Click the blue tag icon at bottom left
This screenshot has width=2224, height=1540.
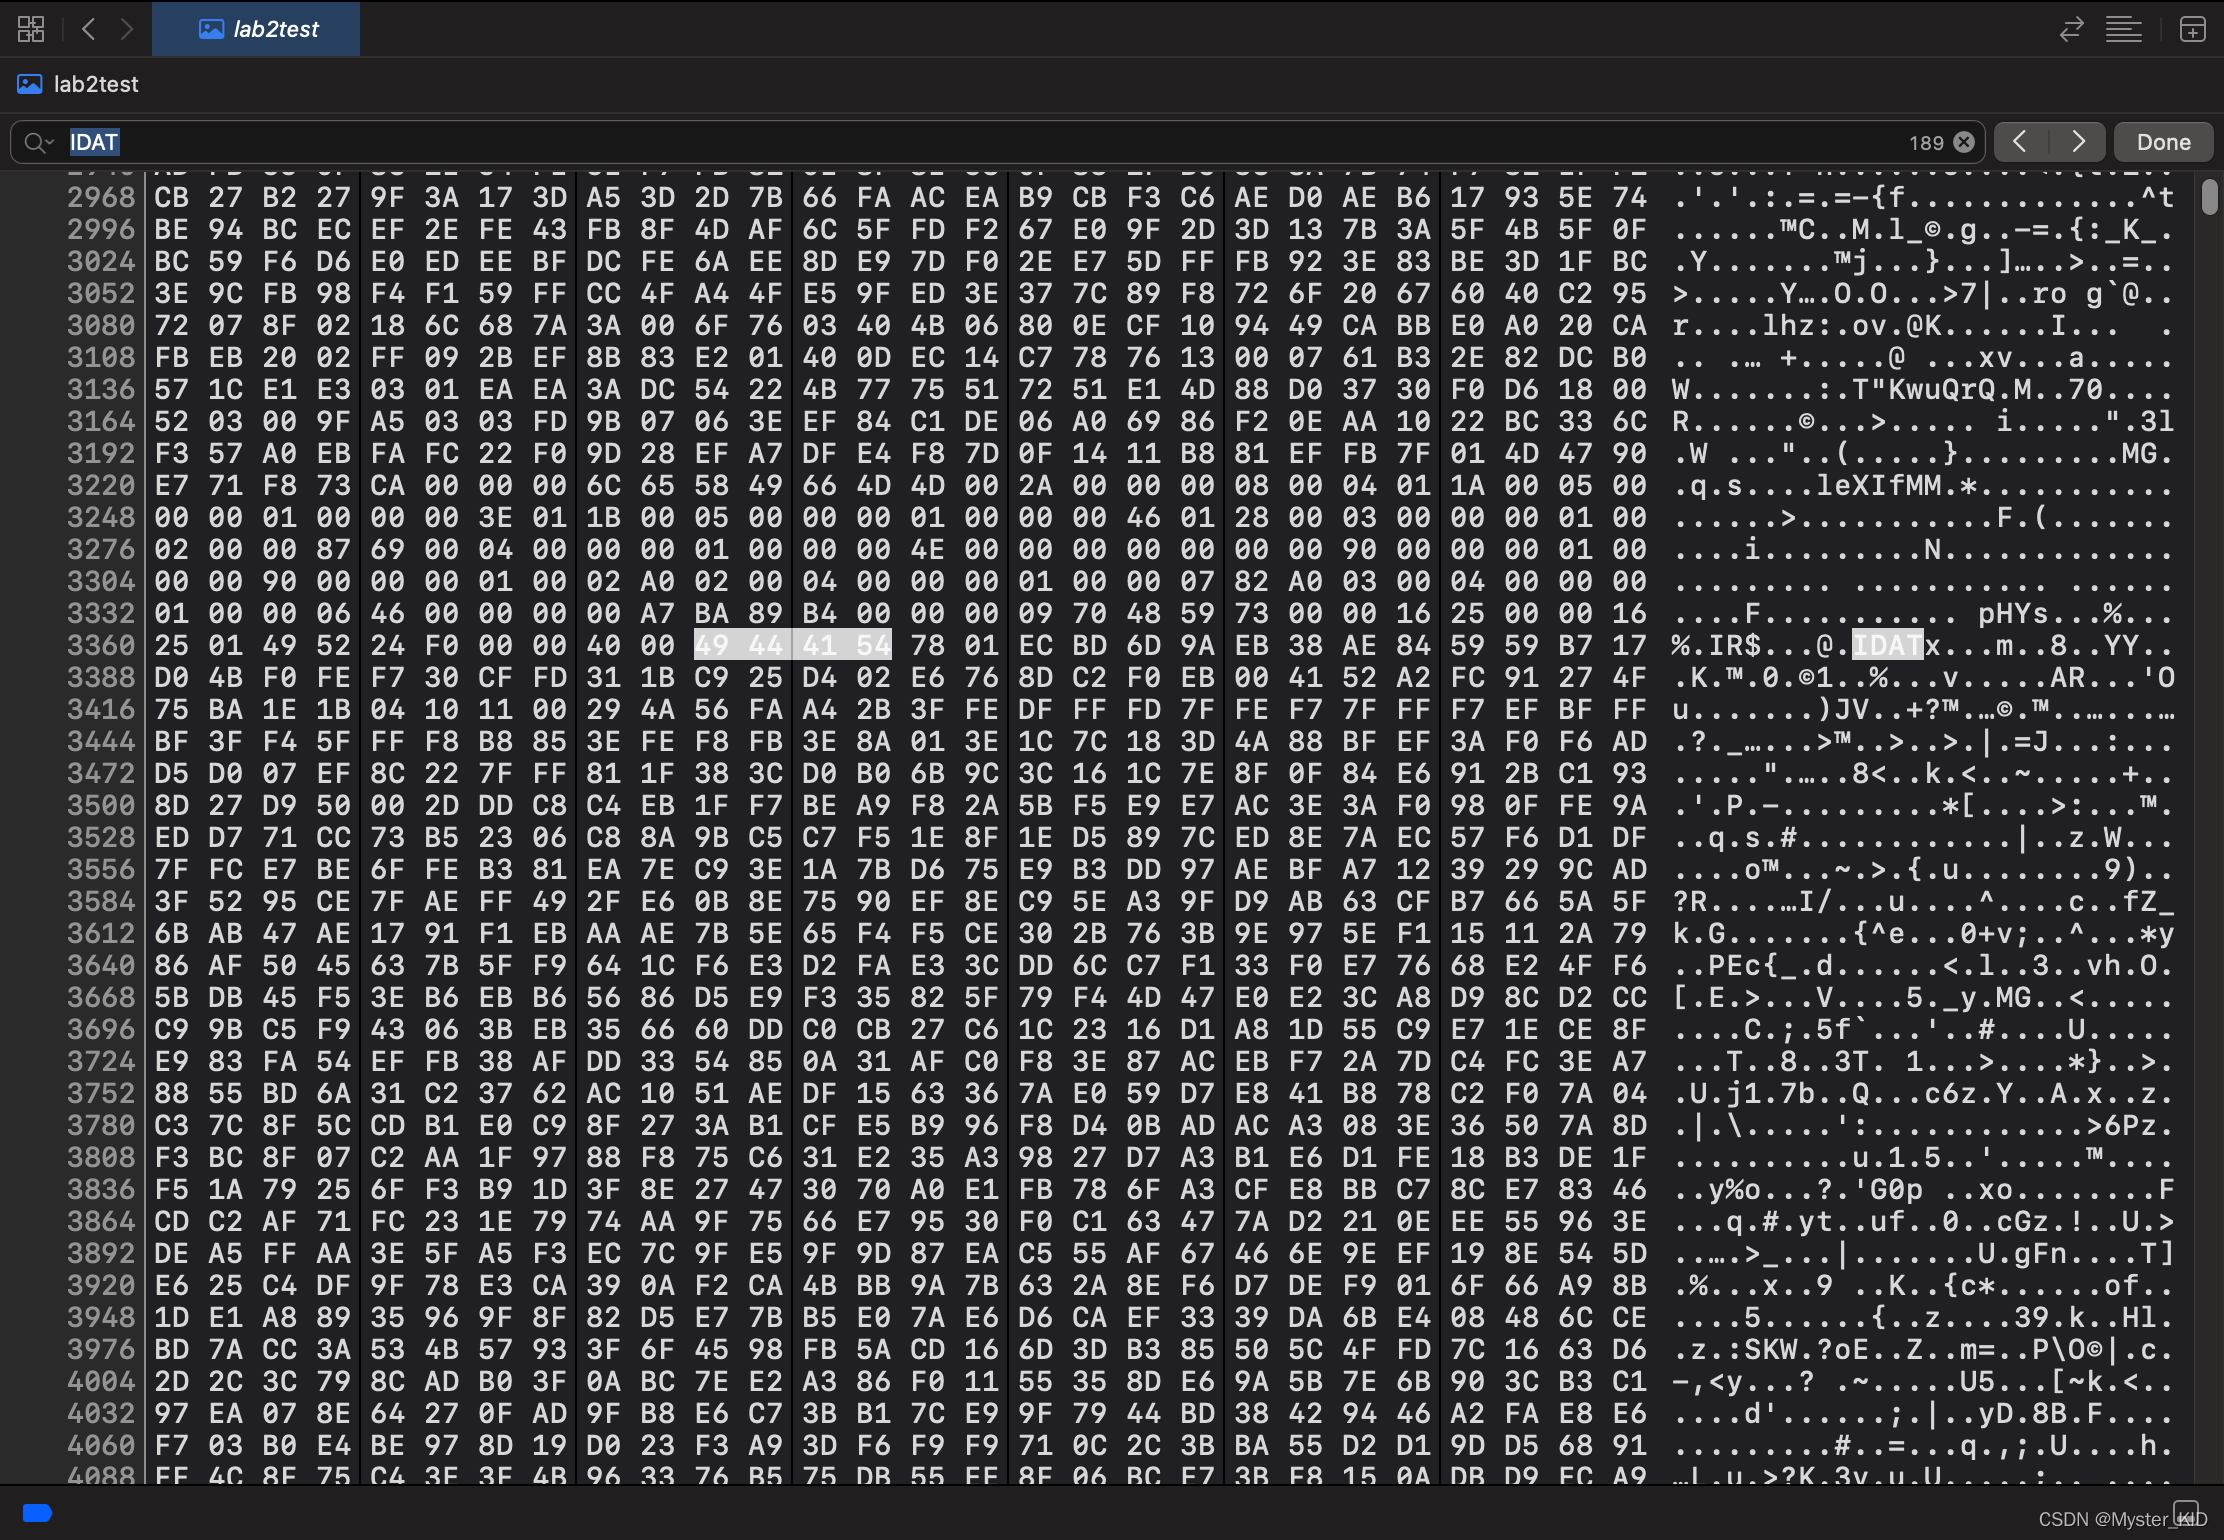(x=37, y=1512)
